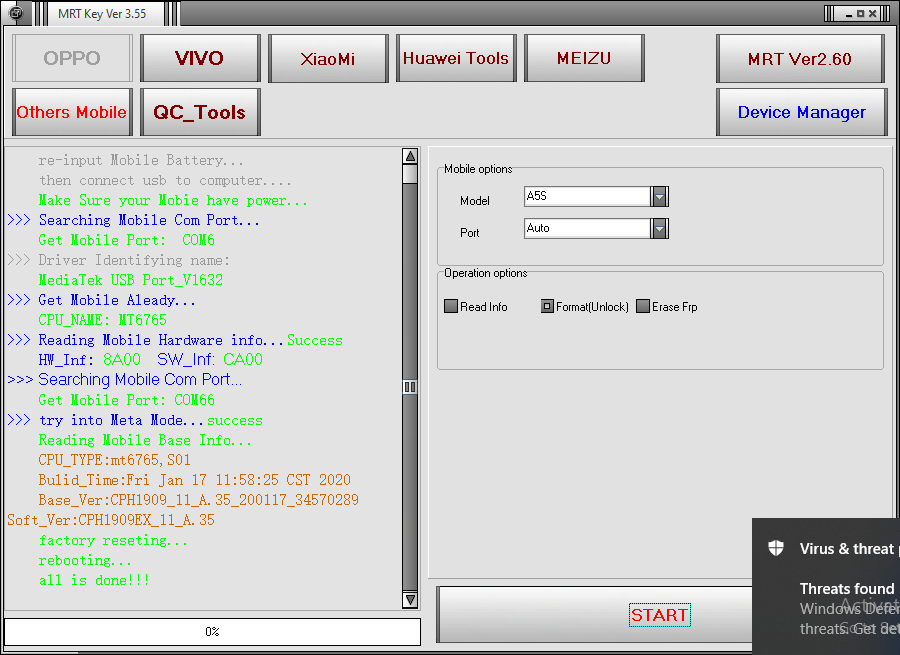Screen dimensions: 900x655
Task: Open the XiaoMi tools section
Action: [x=327, y=58]
